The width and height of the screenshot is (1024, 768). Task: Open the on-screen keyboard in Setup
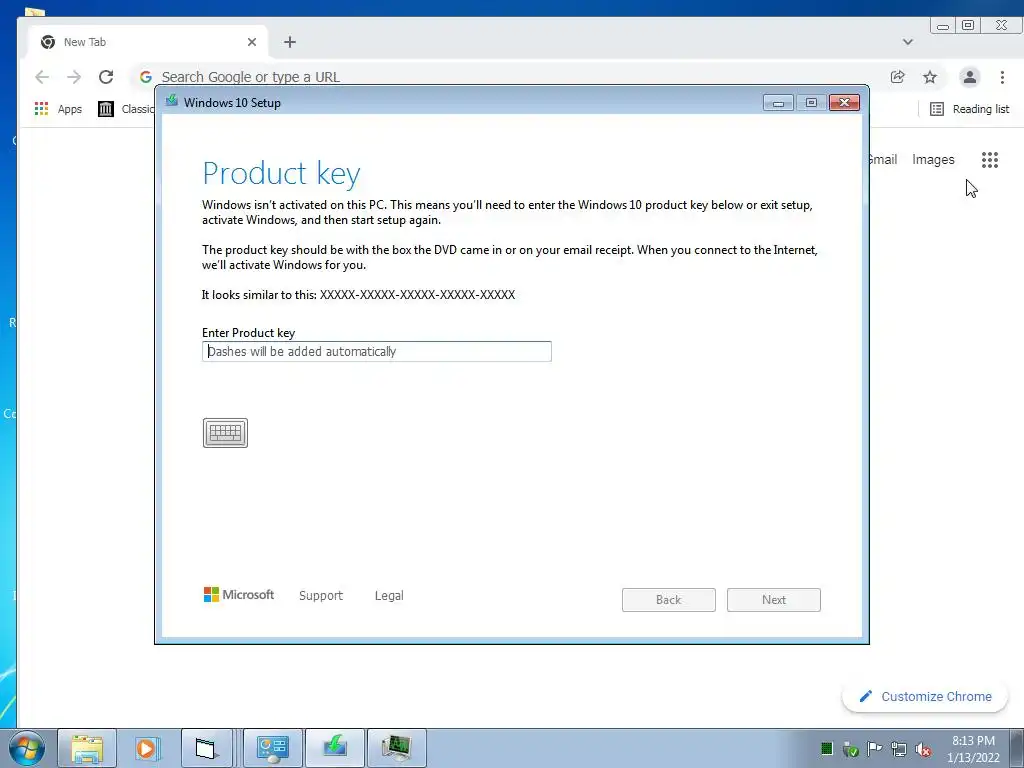point(225,433)
